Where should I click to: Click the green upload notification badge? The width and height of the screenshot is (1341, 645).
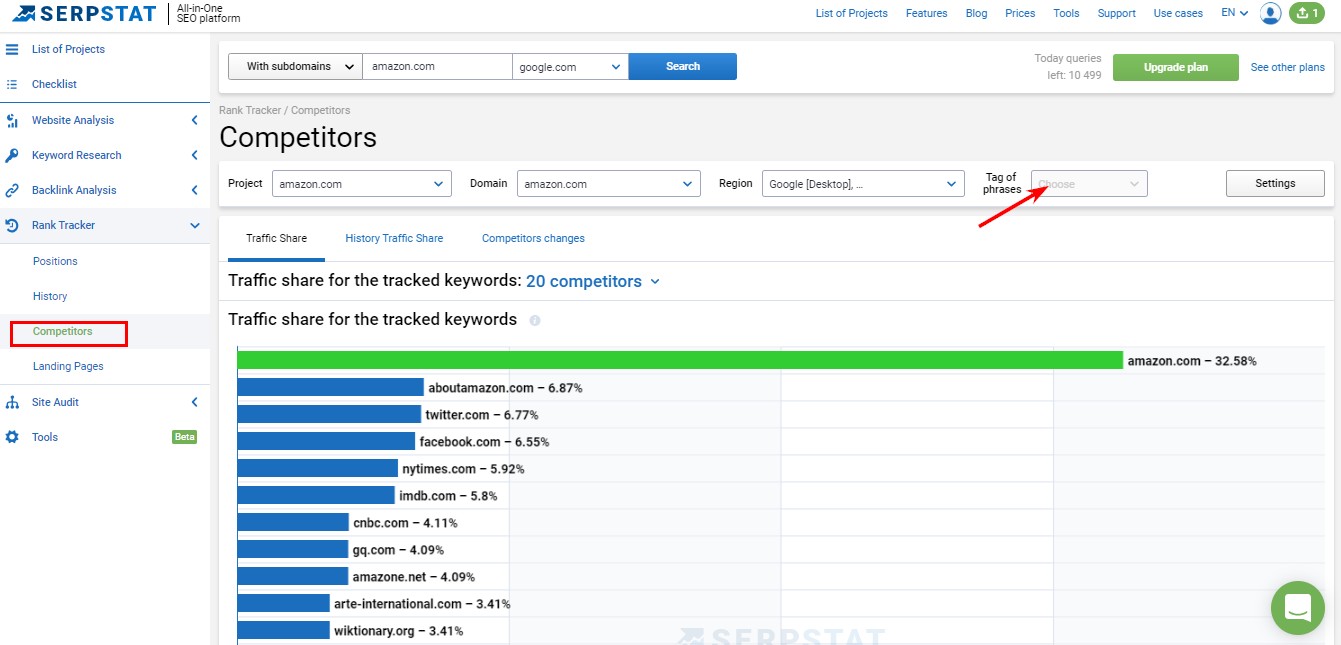pos(1306,13)
